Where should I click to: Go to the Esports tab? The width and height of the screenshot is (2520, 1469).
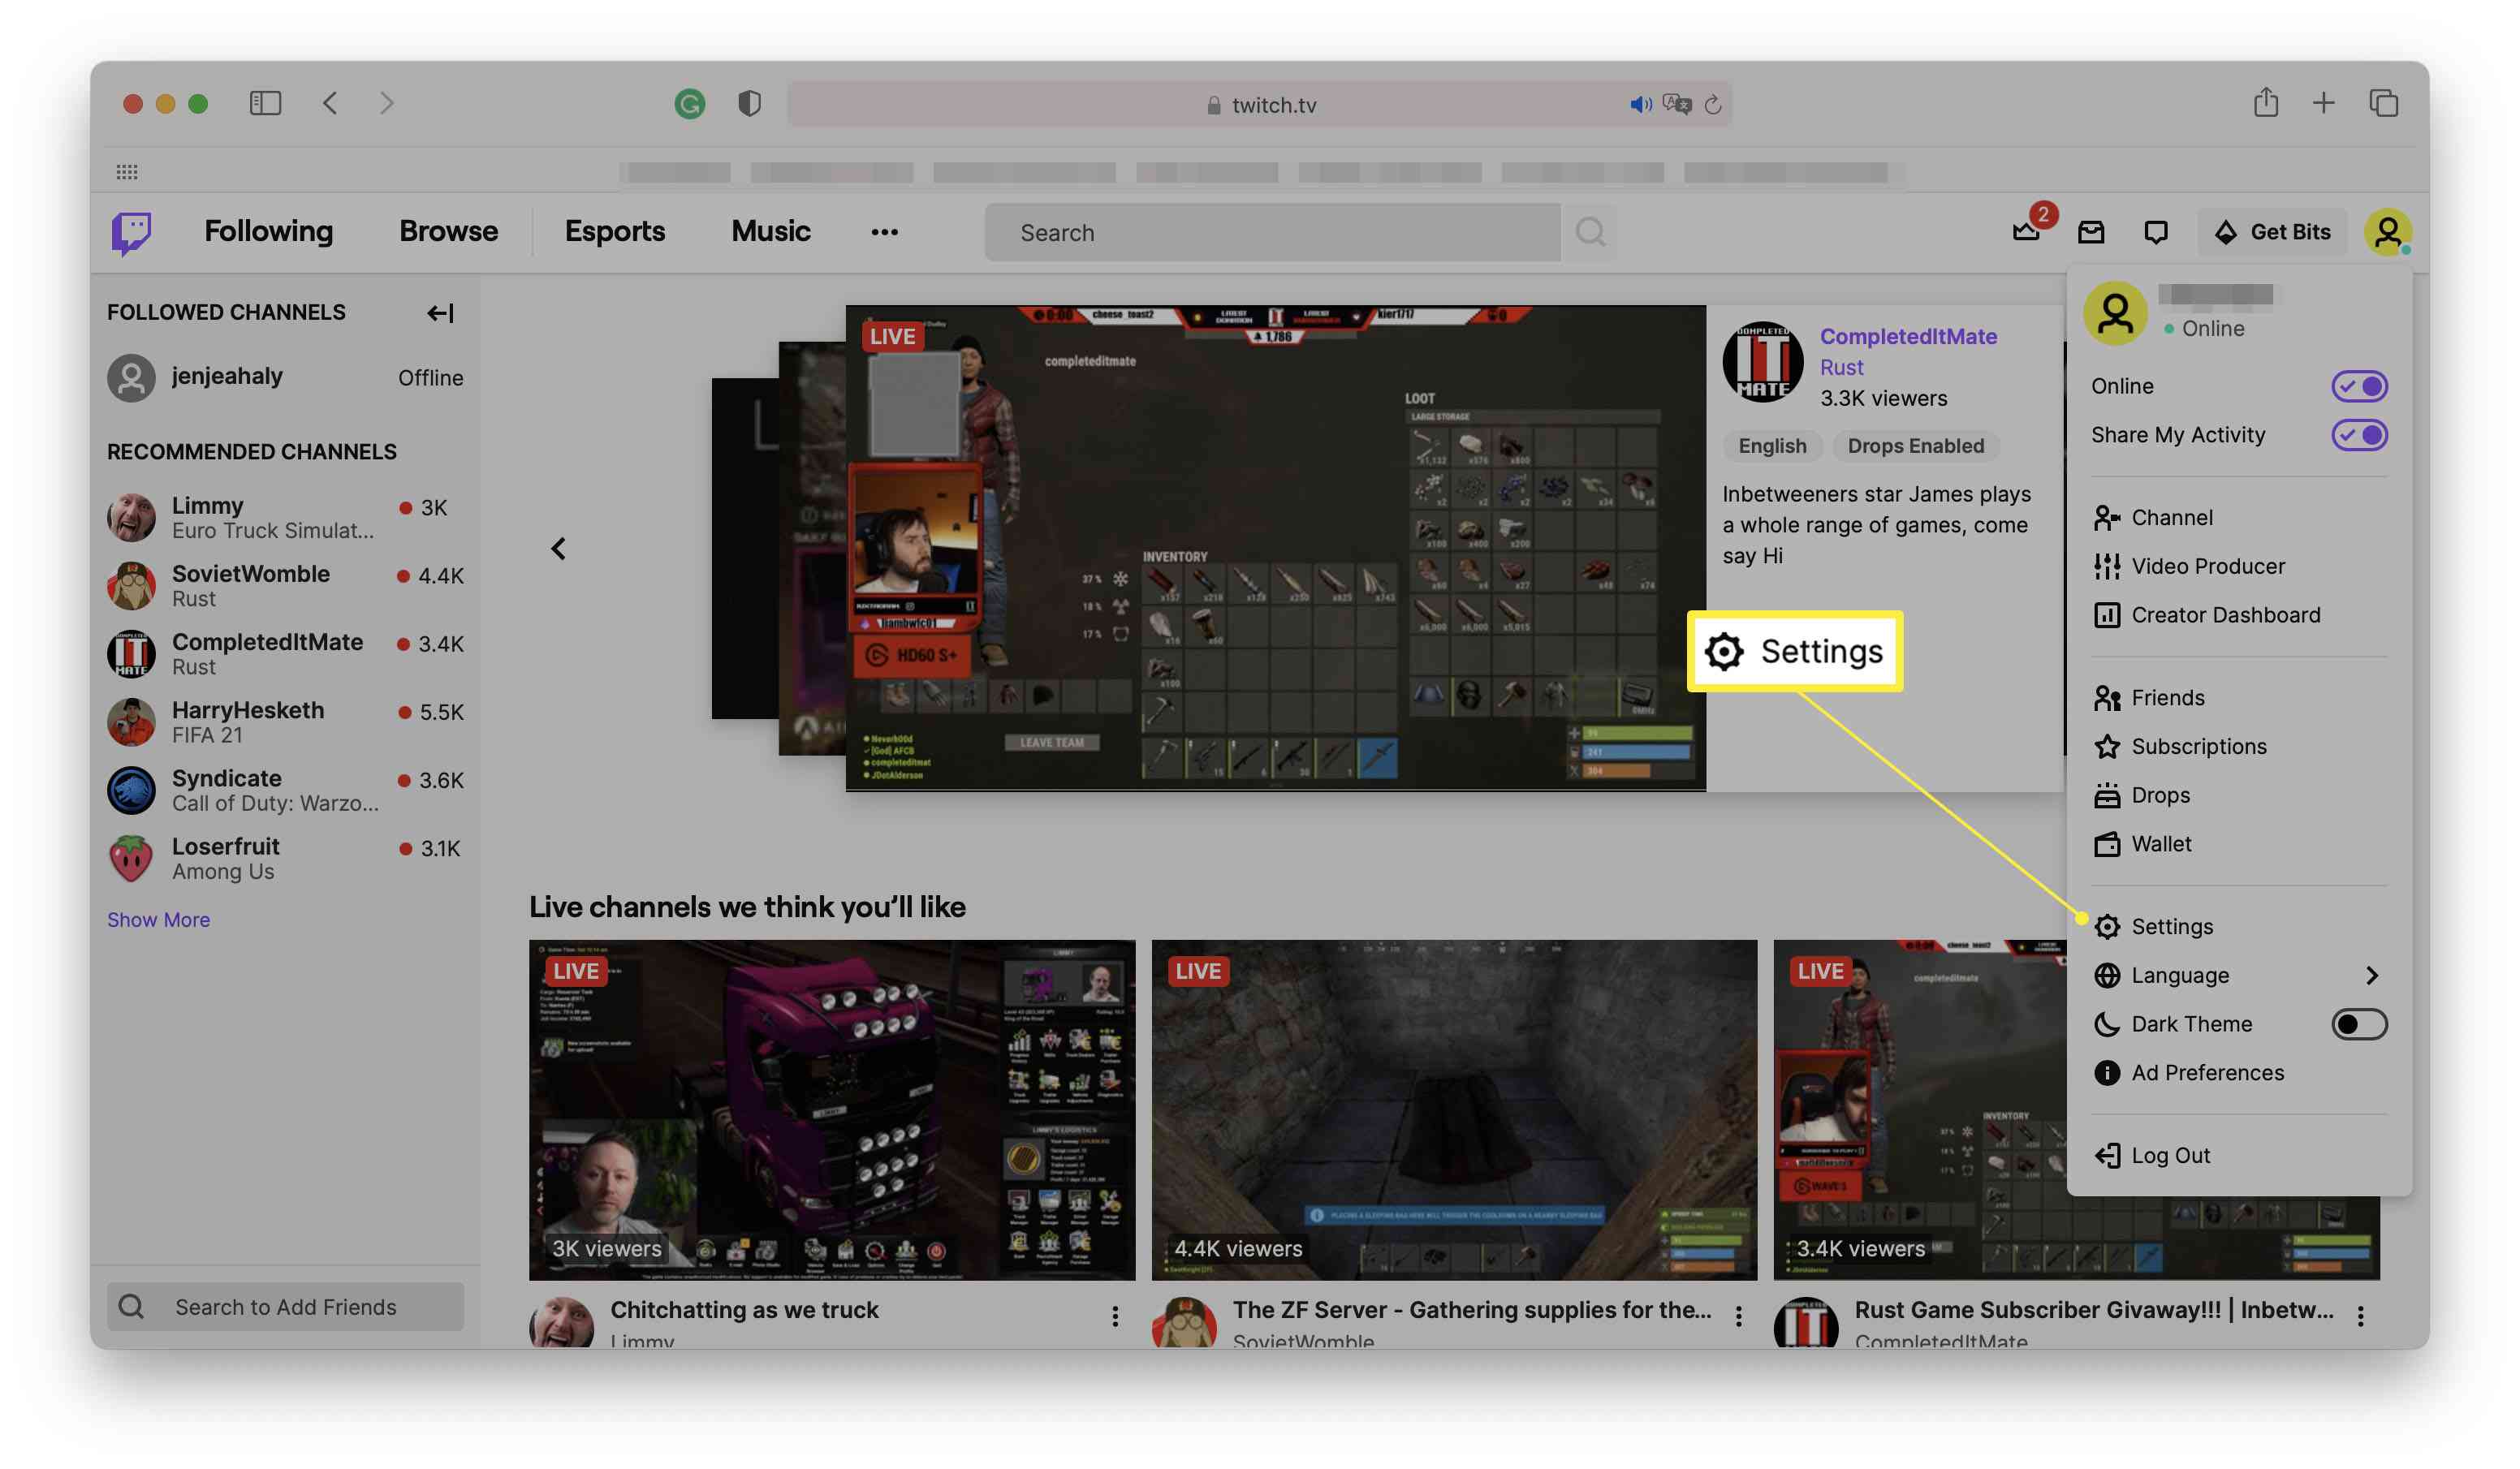click(x=615, y=231)
